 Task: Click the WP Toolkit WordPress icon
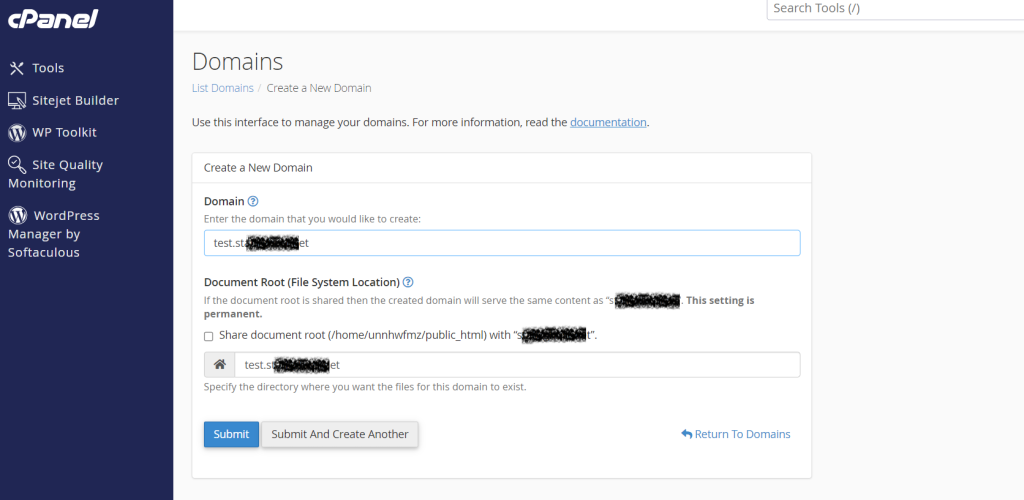(16, 132)
